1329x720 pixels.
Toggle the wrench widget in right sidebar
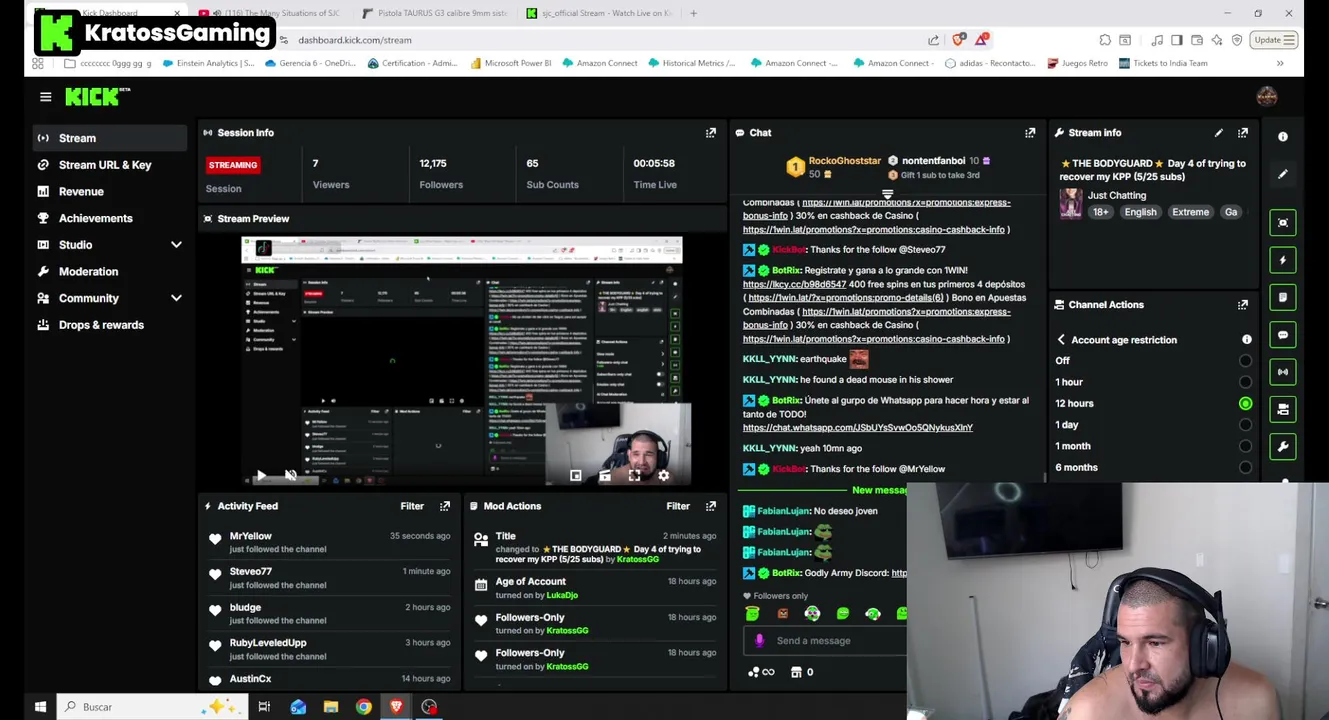tap(1283, 447)
